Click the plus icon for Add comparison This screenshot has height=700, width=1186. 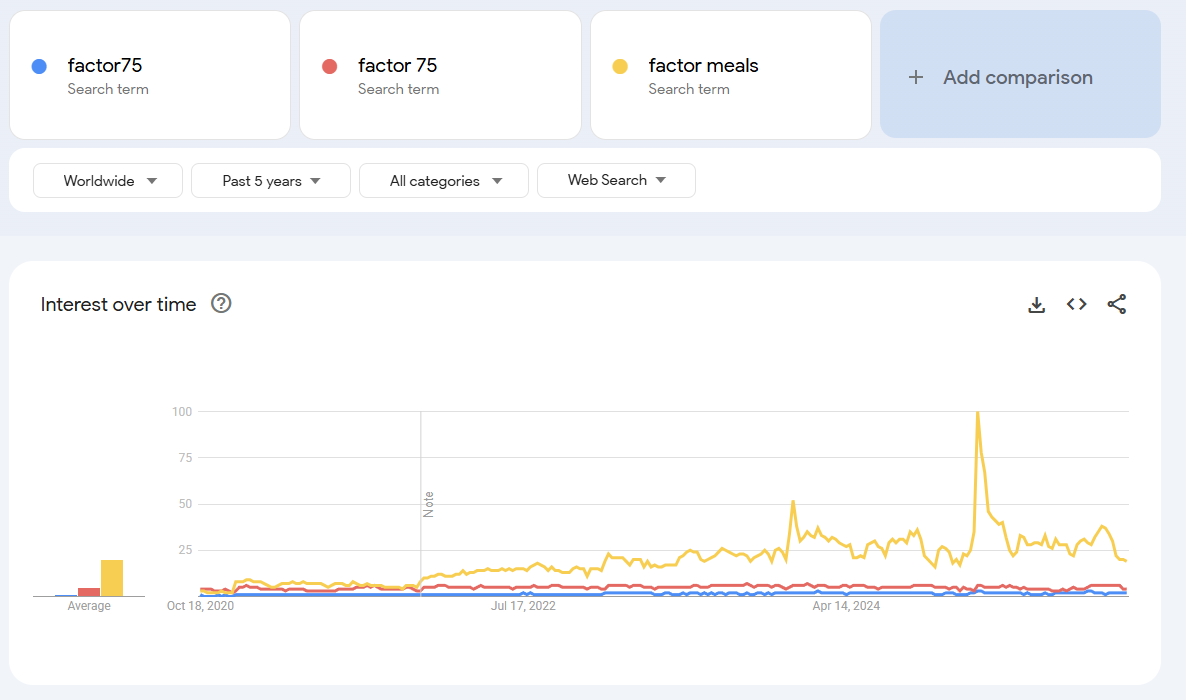point(916,77)
